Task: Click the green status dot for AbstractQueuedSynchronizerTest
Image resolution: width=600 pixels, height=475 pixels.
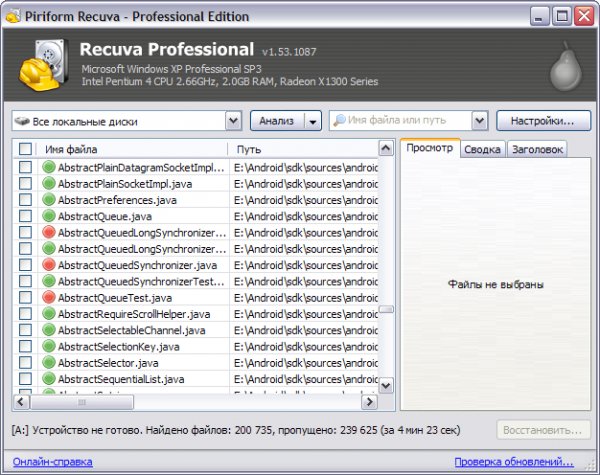Action: [x=49, y=281]
